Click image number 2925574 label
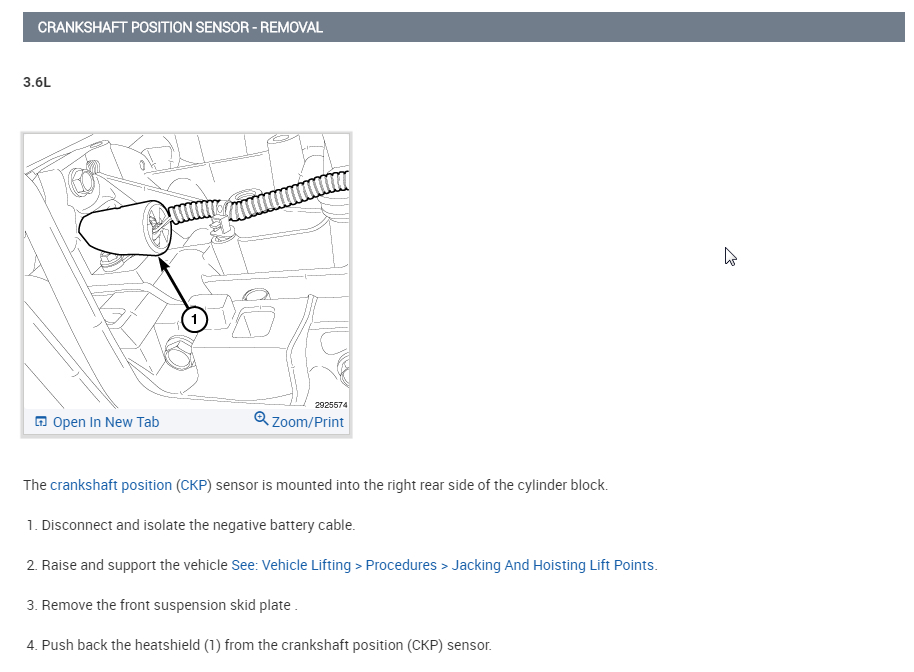914x672 pixels. pyautogui.click(x=331, y=404)
